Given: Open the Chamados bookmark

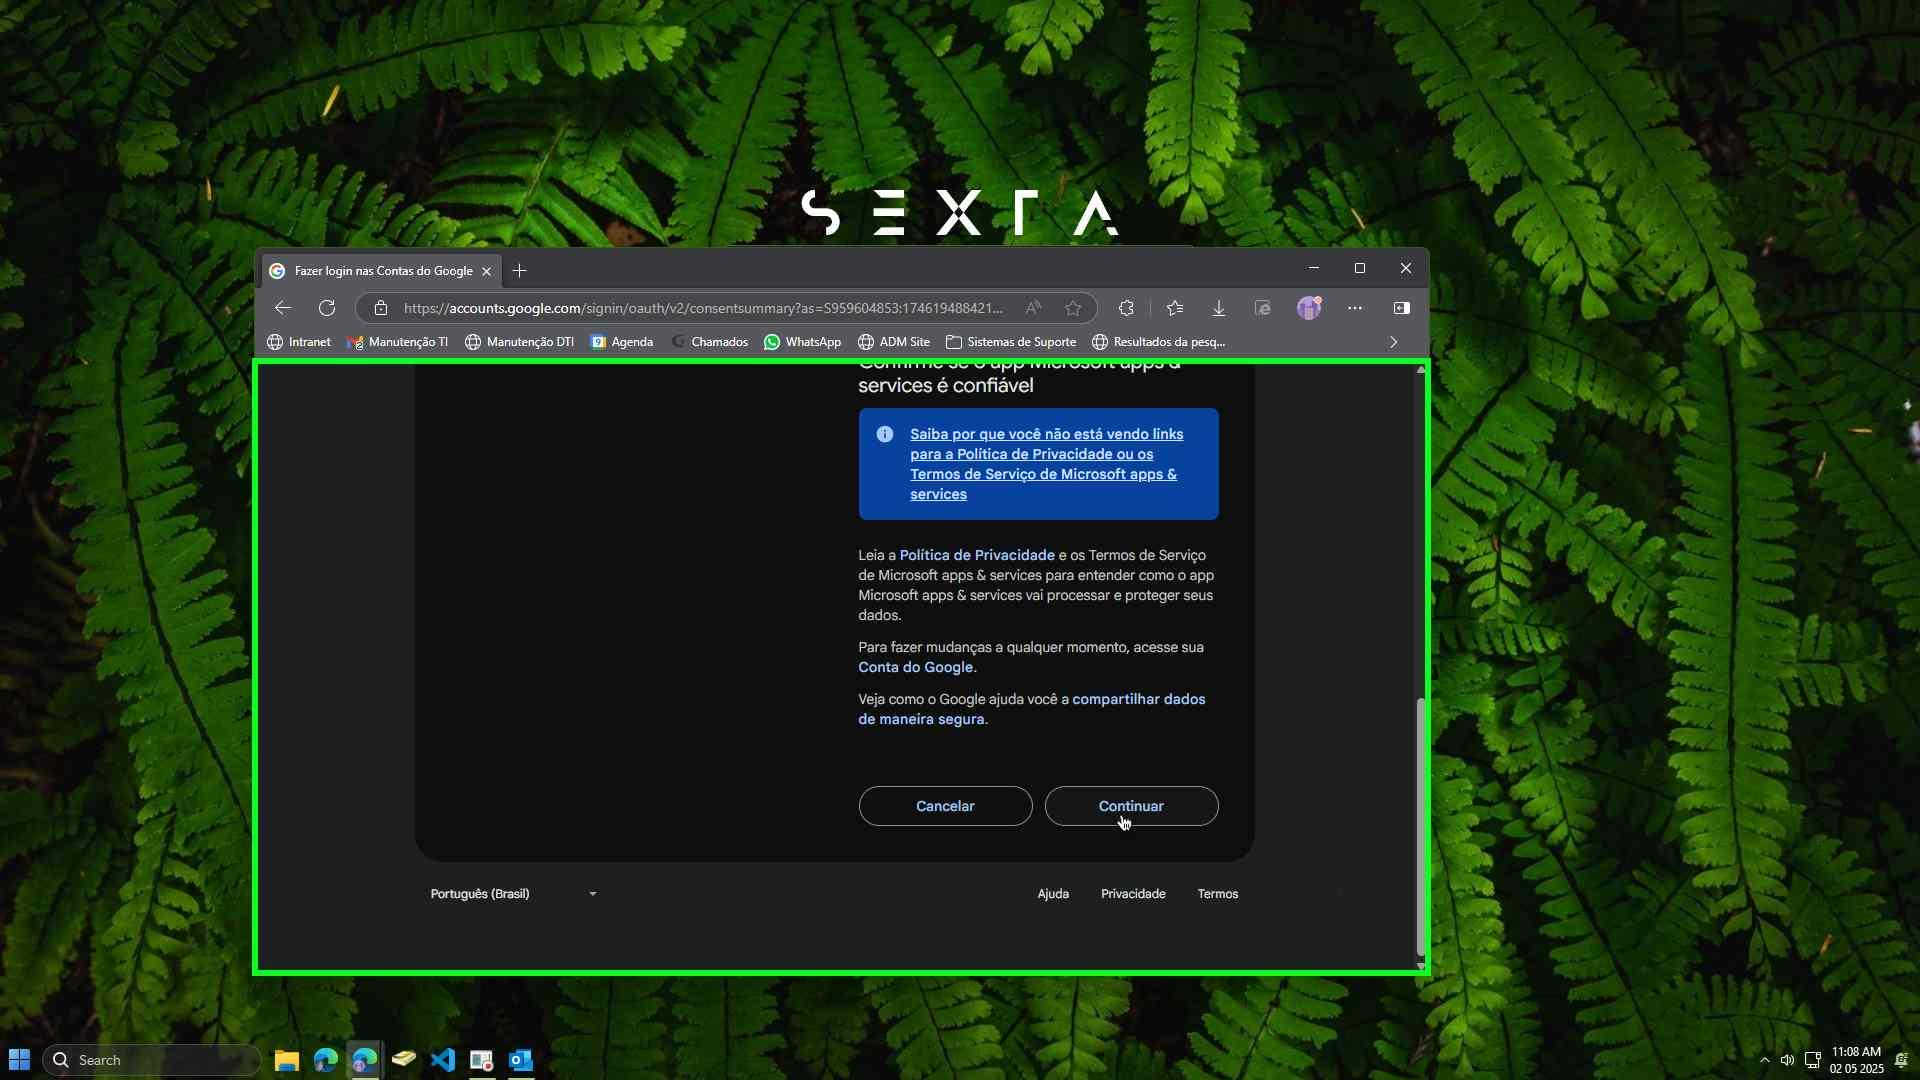Looking at the screenshot, I should coord(710,342).
